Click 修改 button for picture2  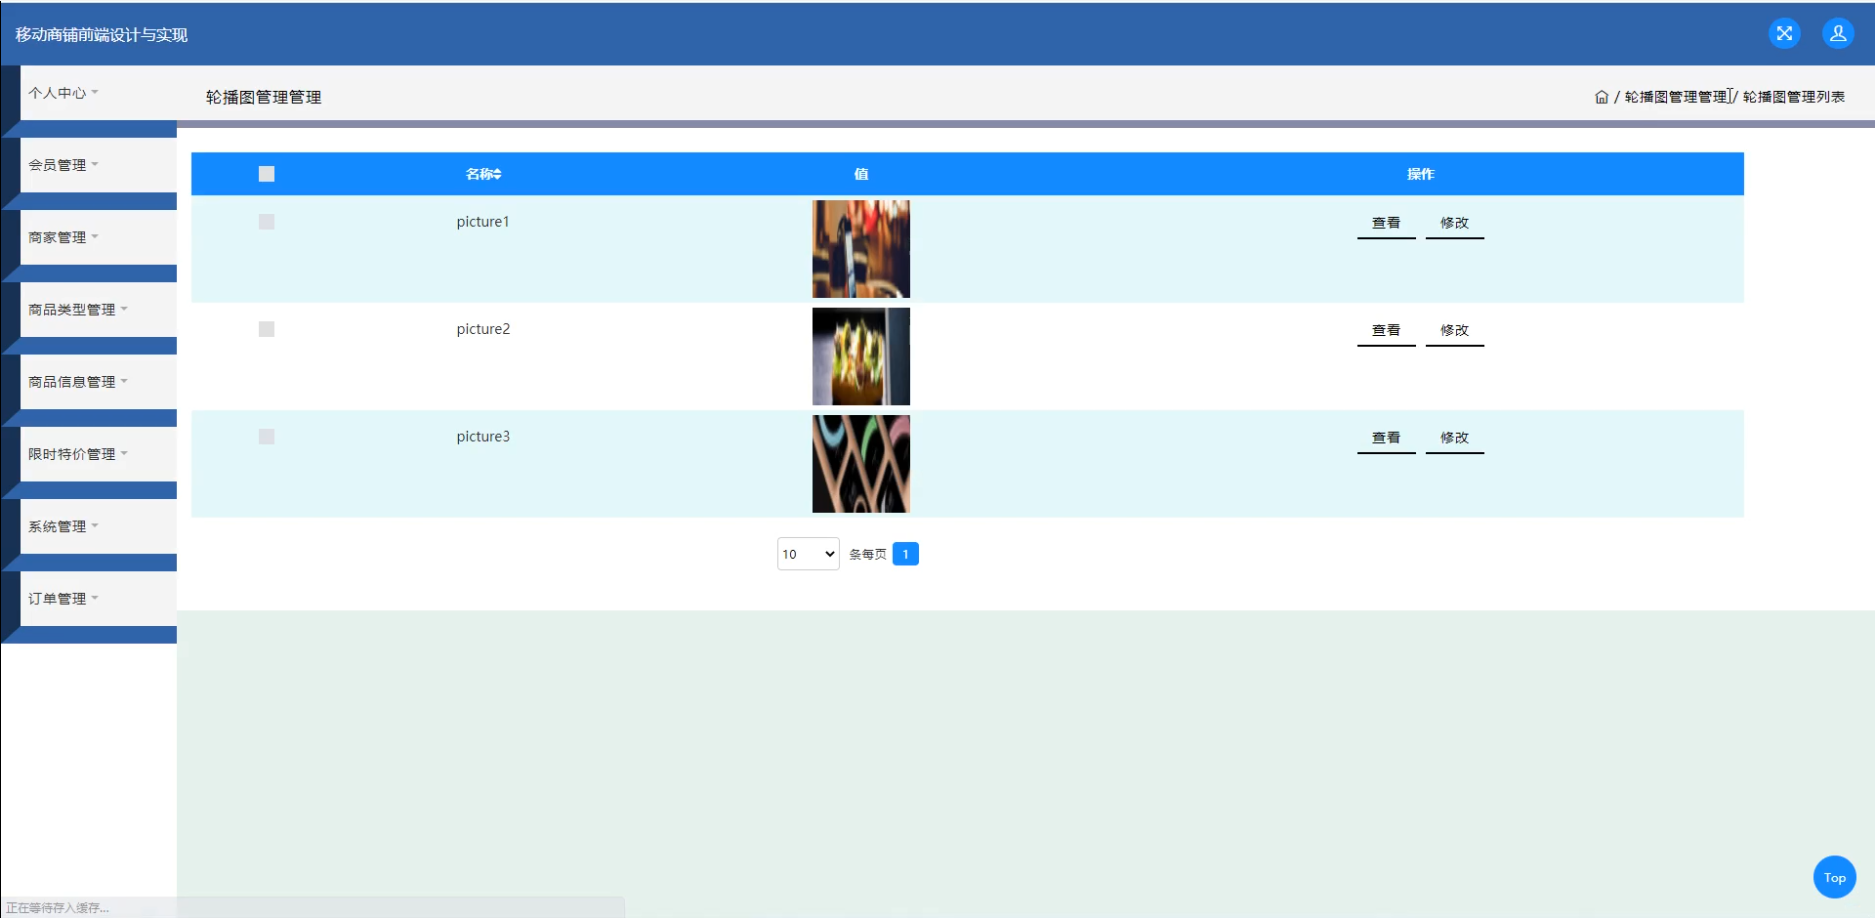pyautogui.click(x=1455, y=330)
